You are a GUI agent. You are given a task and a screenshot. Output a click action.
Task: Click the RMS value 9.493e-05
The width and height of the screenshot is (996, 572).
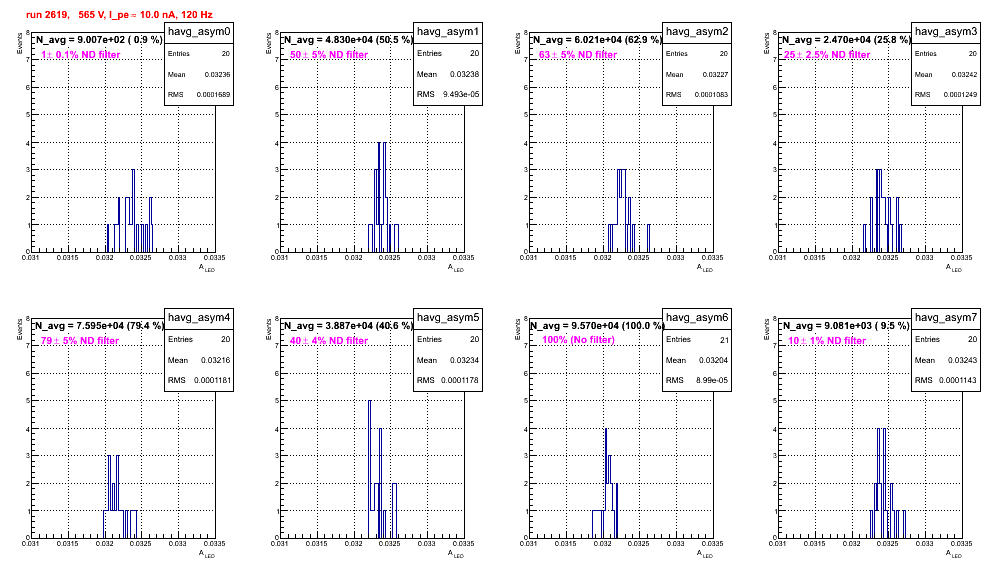(461, 95)
